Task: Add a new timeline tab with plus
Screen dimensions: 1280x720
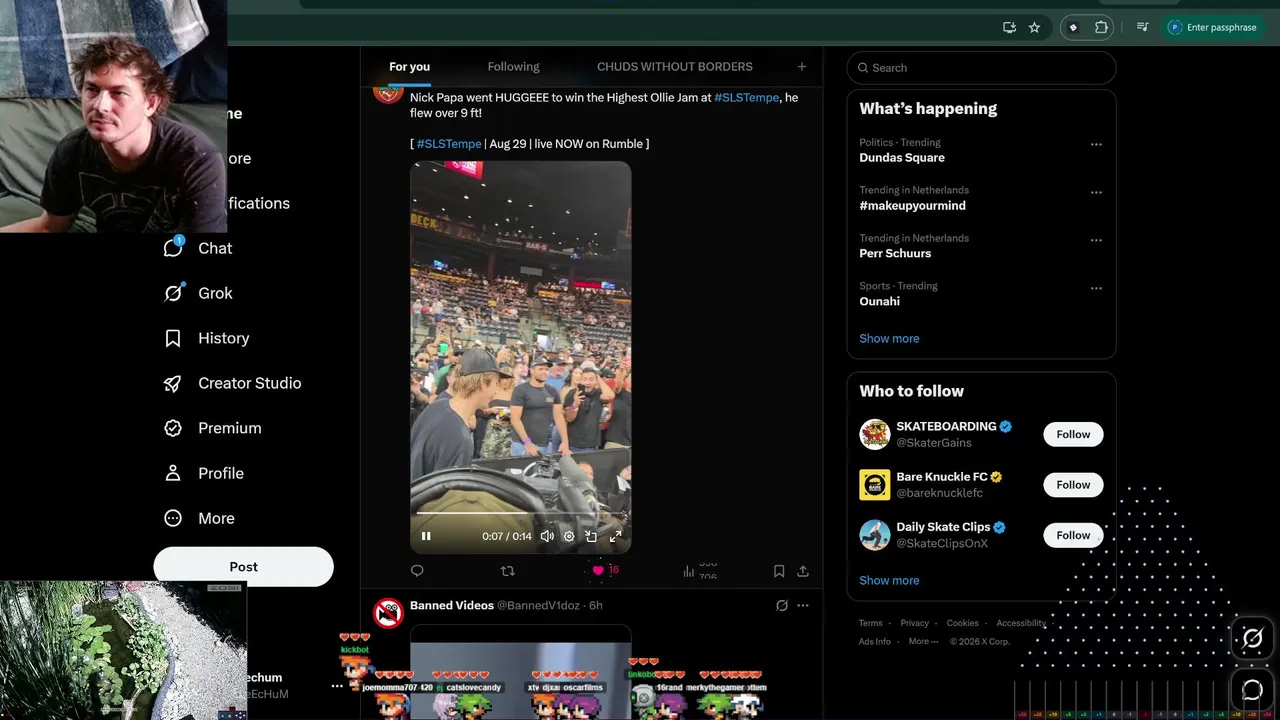Action: [801, 67]
